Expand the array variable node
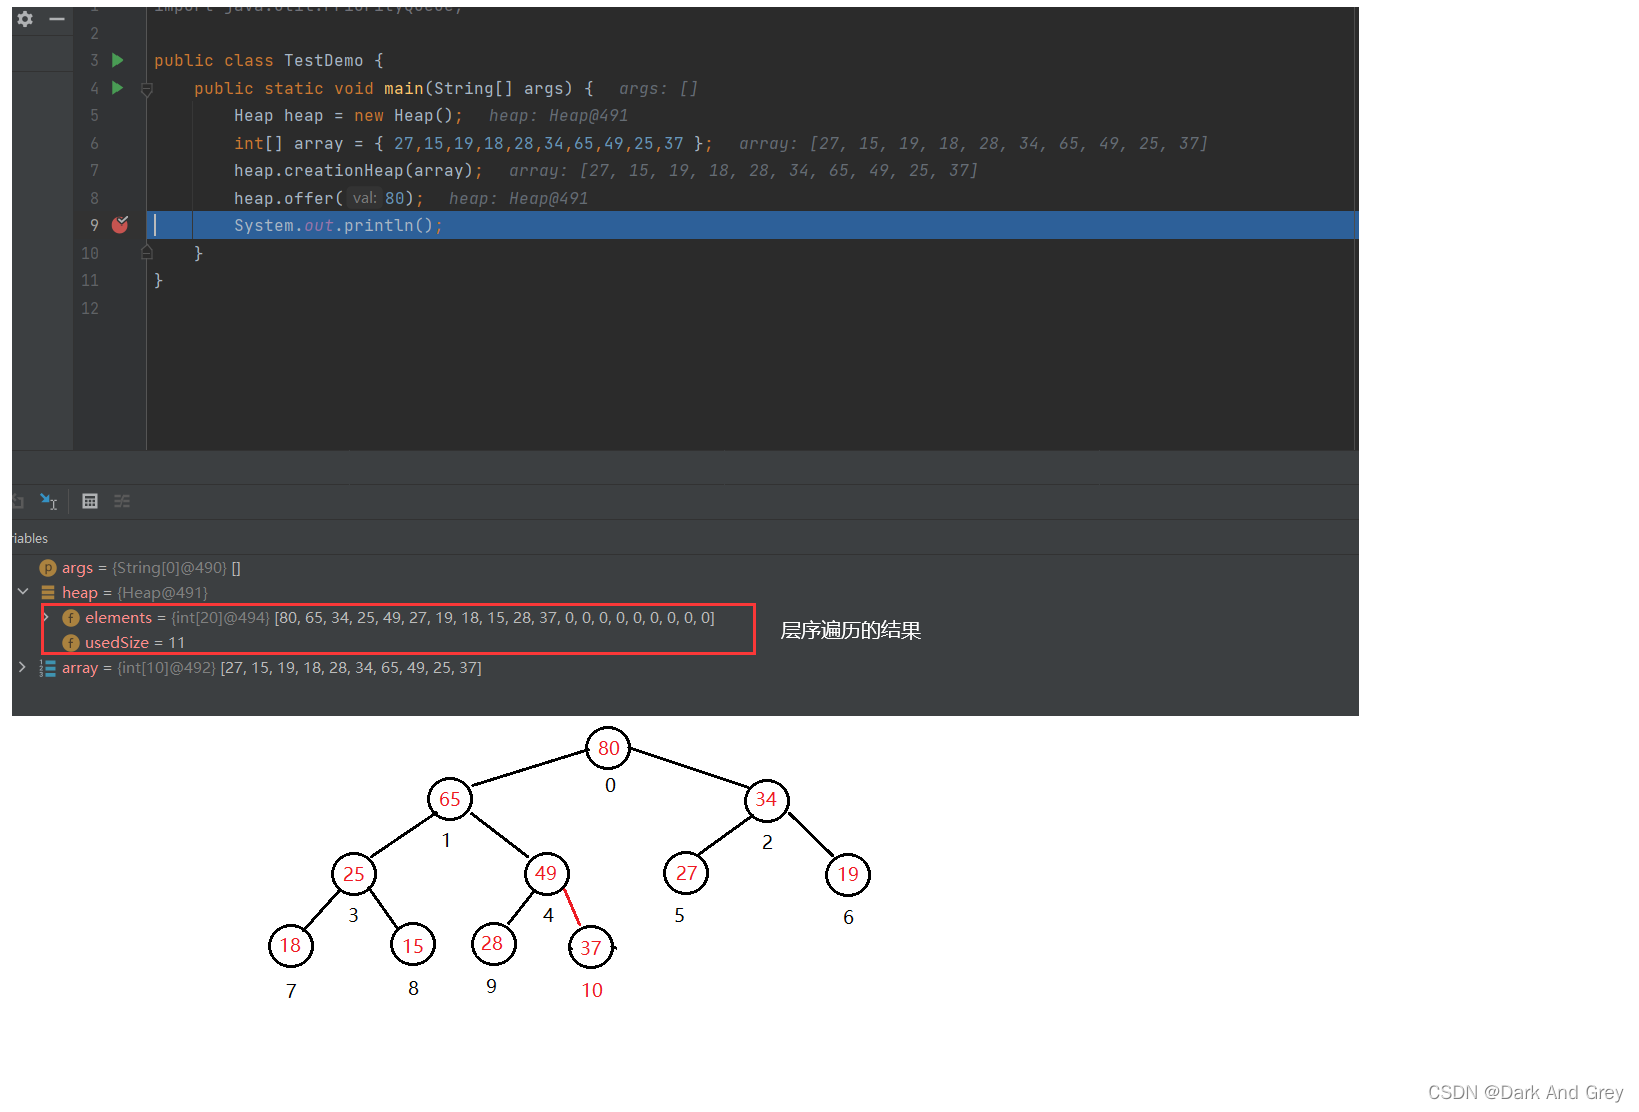 22,667
